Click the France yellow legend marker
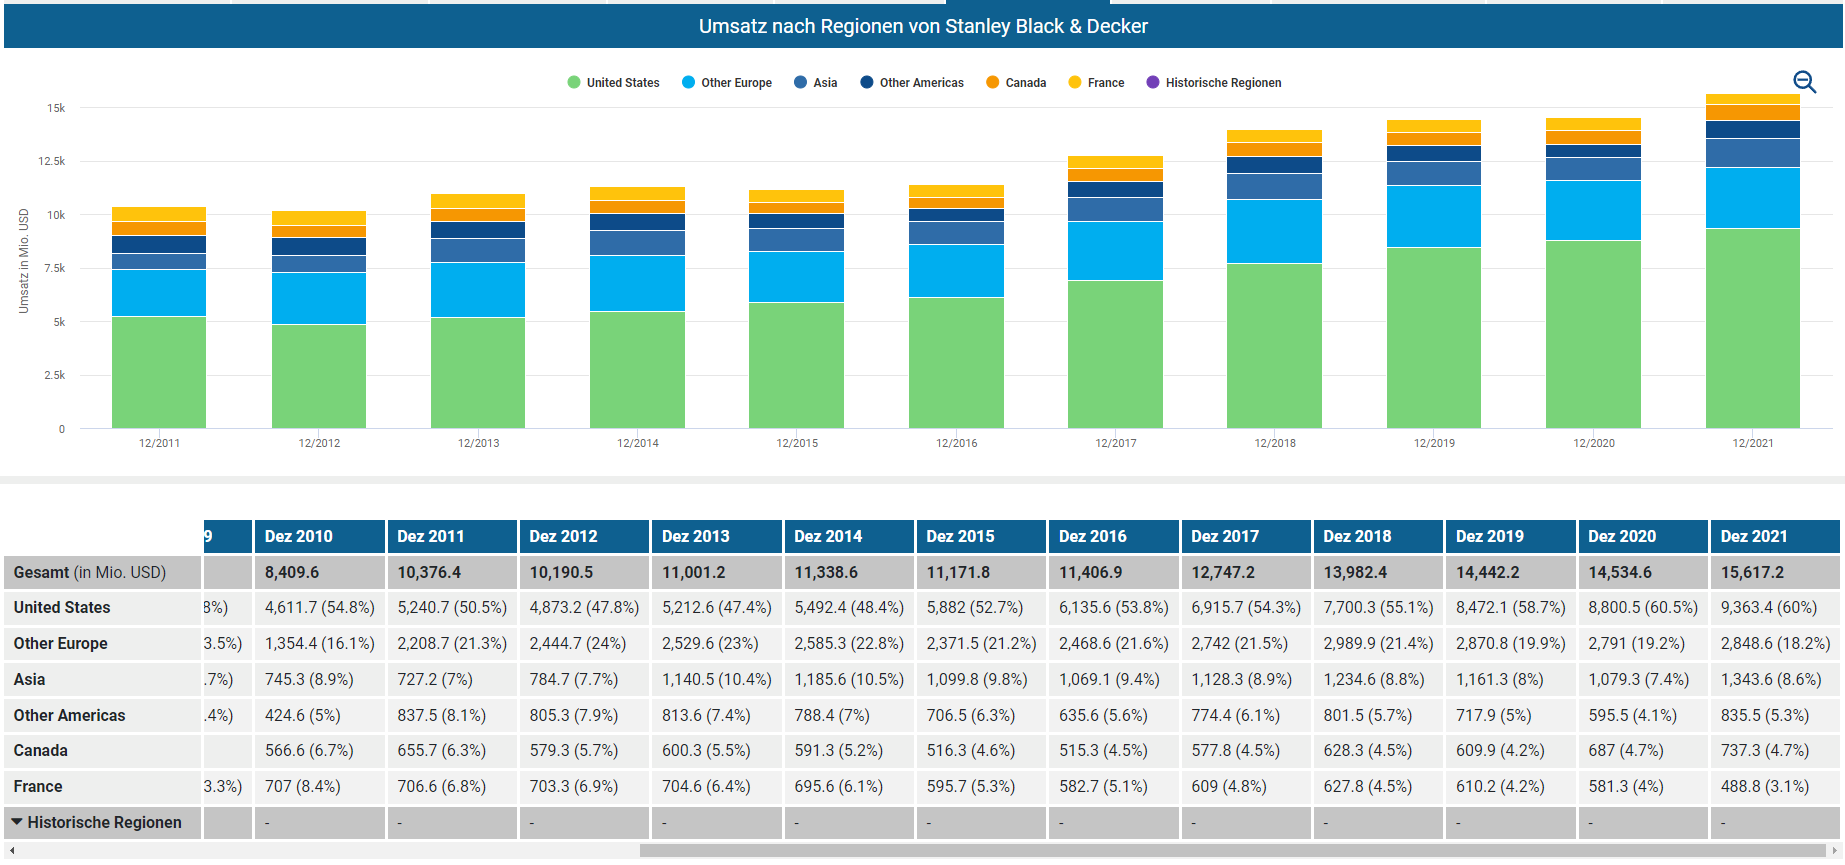Screen dimensions: 1845x865 coord(1075,83)
